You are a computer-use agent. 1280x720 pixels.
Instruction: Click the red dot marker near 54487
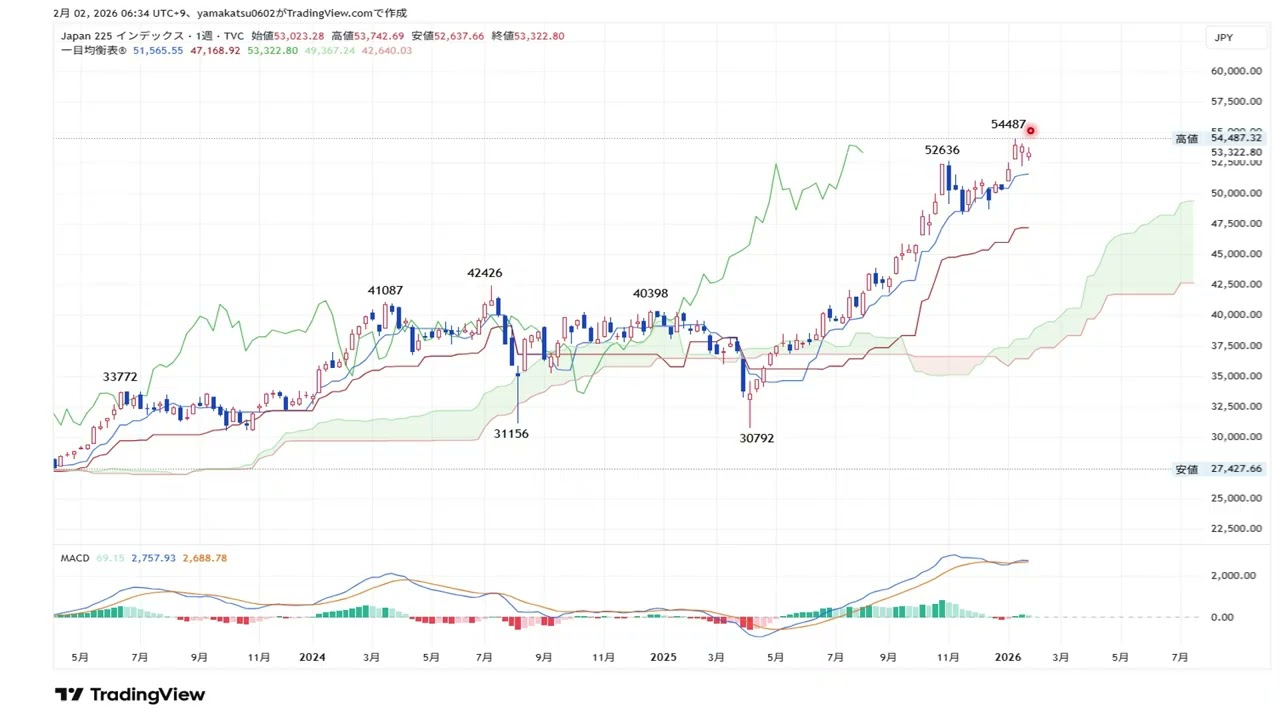tap(1030, 131)
